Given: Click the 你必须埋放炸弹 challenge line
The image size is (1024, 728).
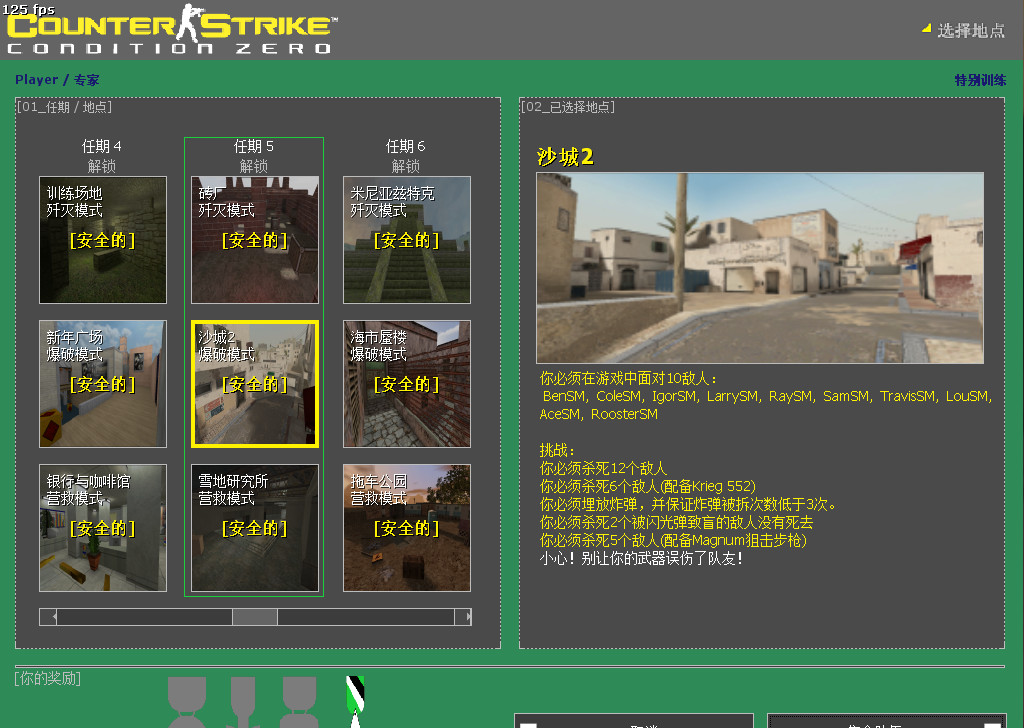Looking at the screenshot, I should 688,504.
